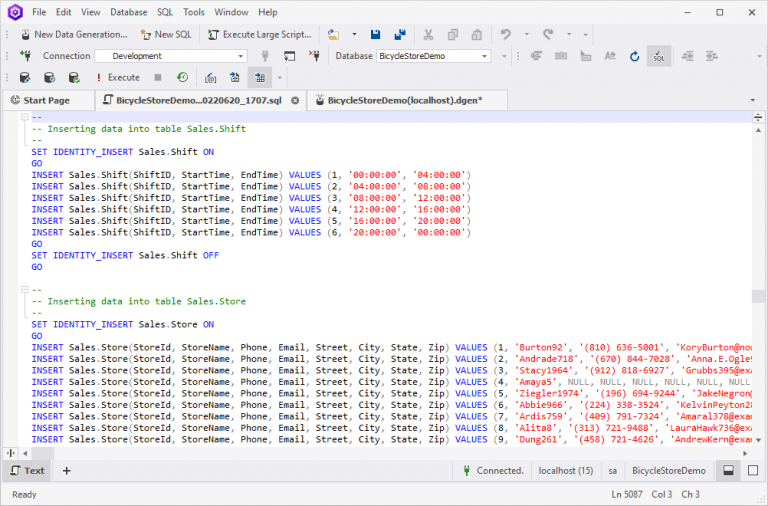768x506 pixels.
Task: Launch Execute Large Script tool
Action: [x=260, y=34]
